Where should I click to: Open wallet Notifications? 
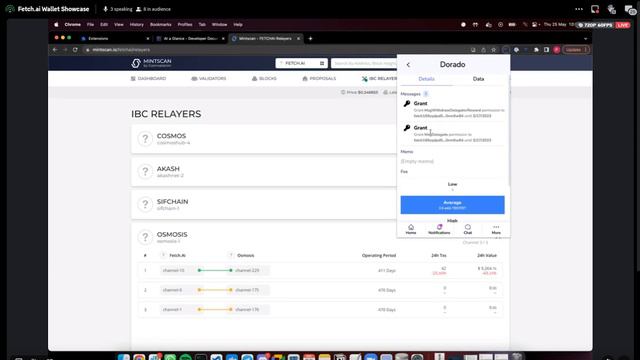[439, 229]
